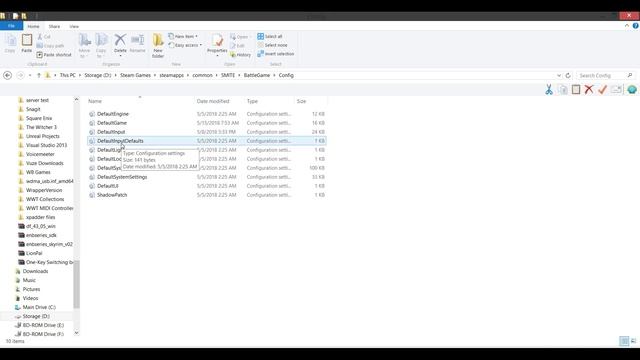Screen dimensions: 640x360
Task: Click the clipboard paste icon in the classic toolbar
Action: click(576, 89)
